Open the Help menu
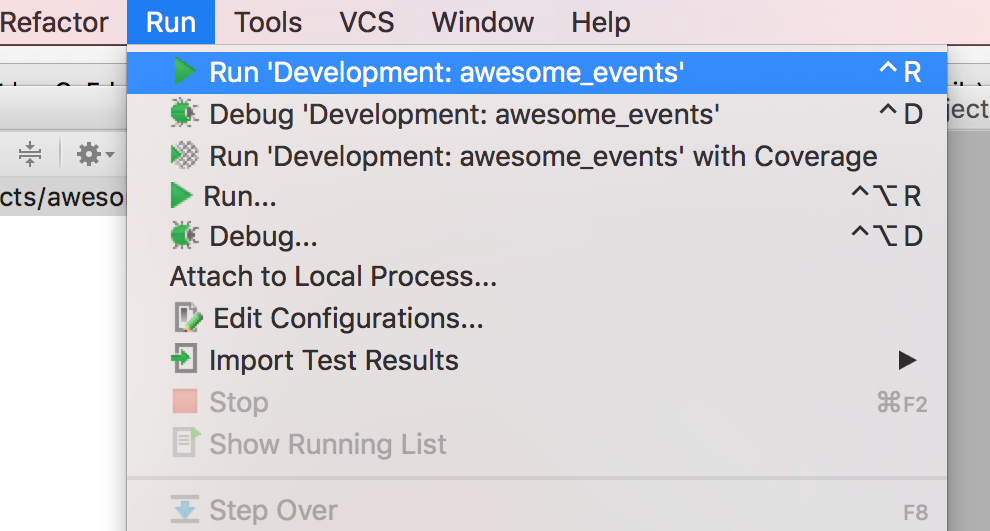The height and width of the screenshot is (531, 990). tap(600, 22)
